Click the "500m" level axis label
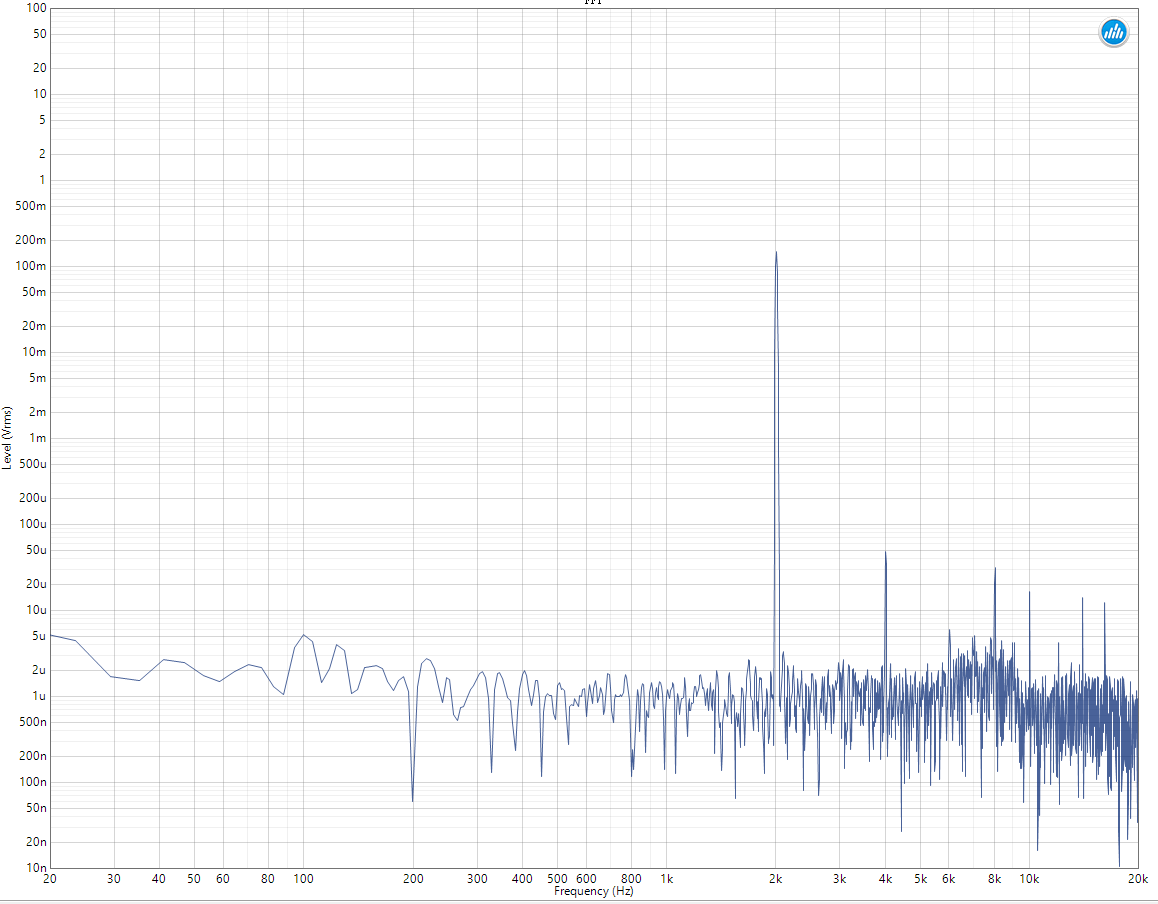1158x904 pixels. pyautogui.click(x=30, y=206)
